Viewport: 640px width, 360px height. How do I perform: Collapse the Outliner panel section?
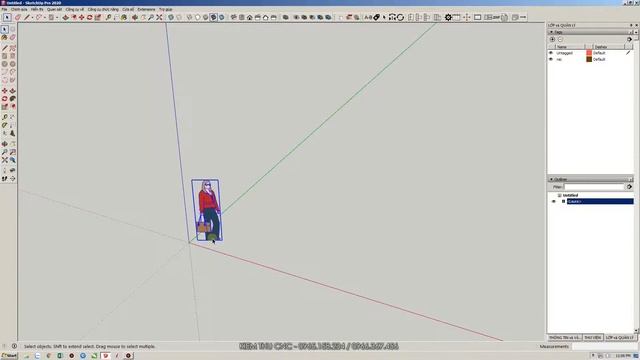(x=551, y=179)
